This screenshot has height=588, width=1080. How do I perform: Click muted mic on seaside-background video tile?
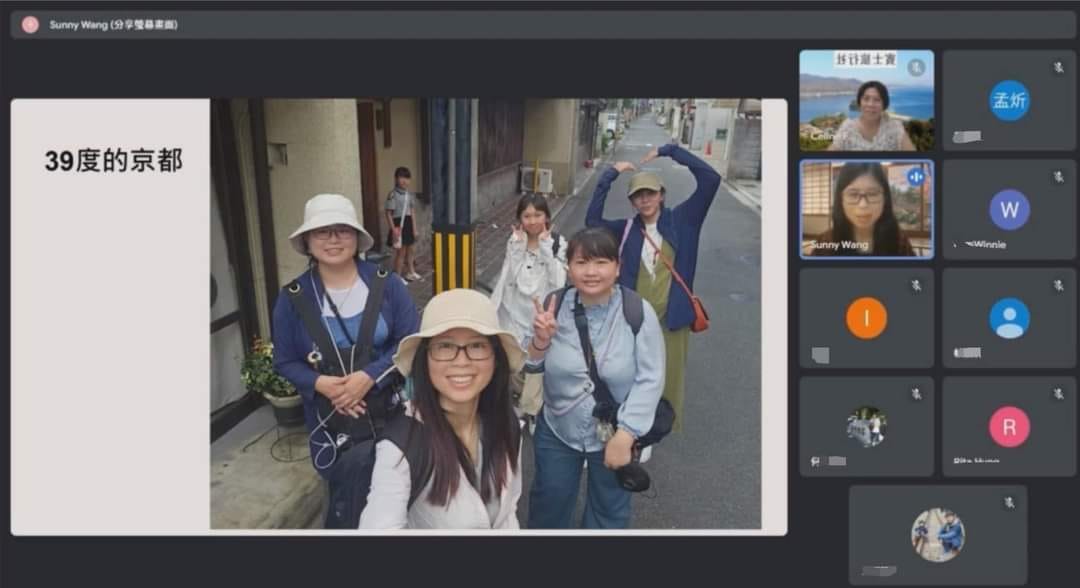click(x=916, y=68)
